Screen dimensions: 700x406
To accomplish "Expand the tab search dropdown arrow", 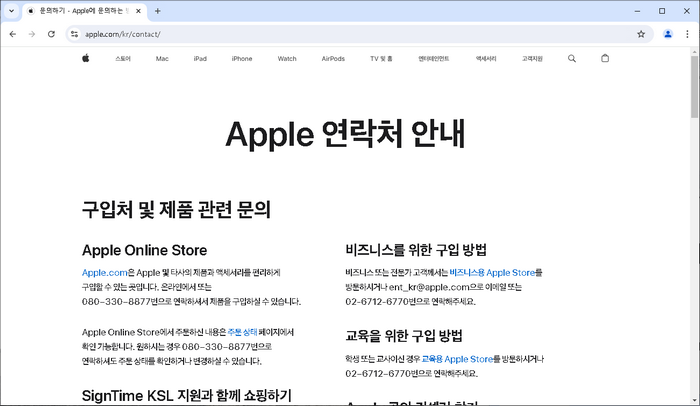I will 12,11.
